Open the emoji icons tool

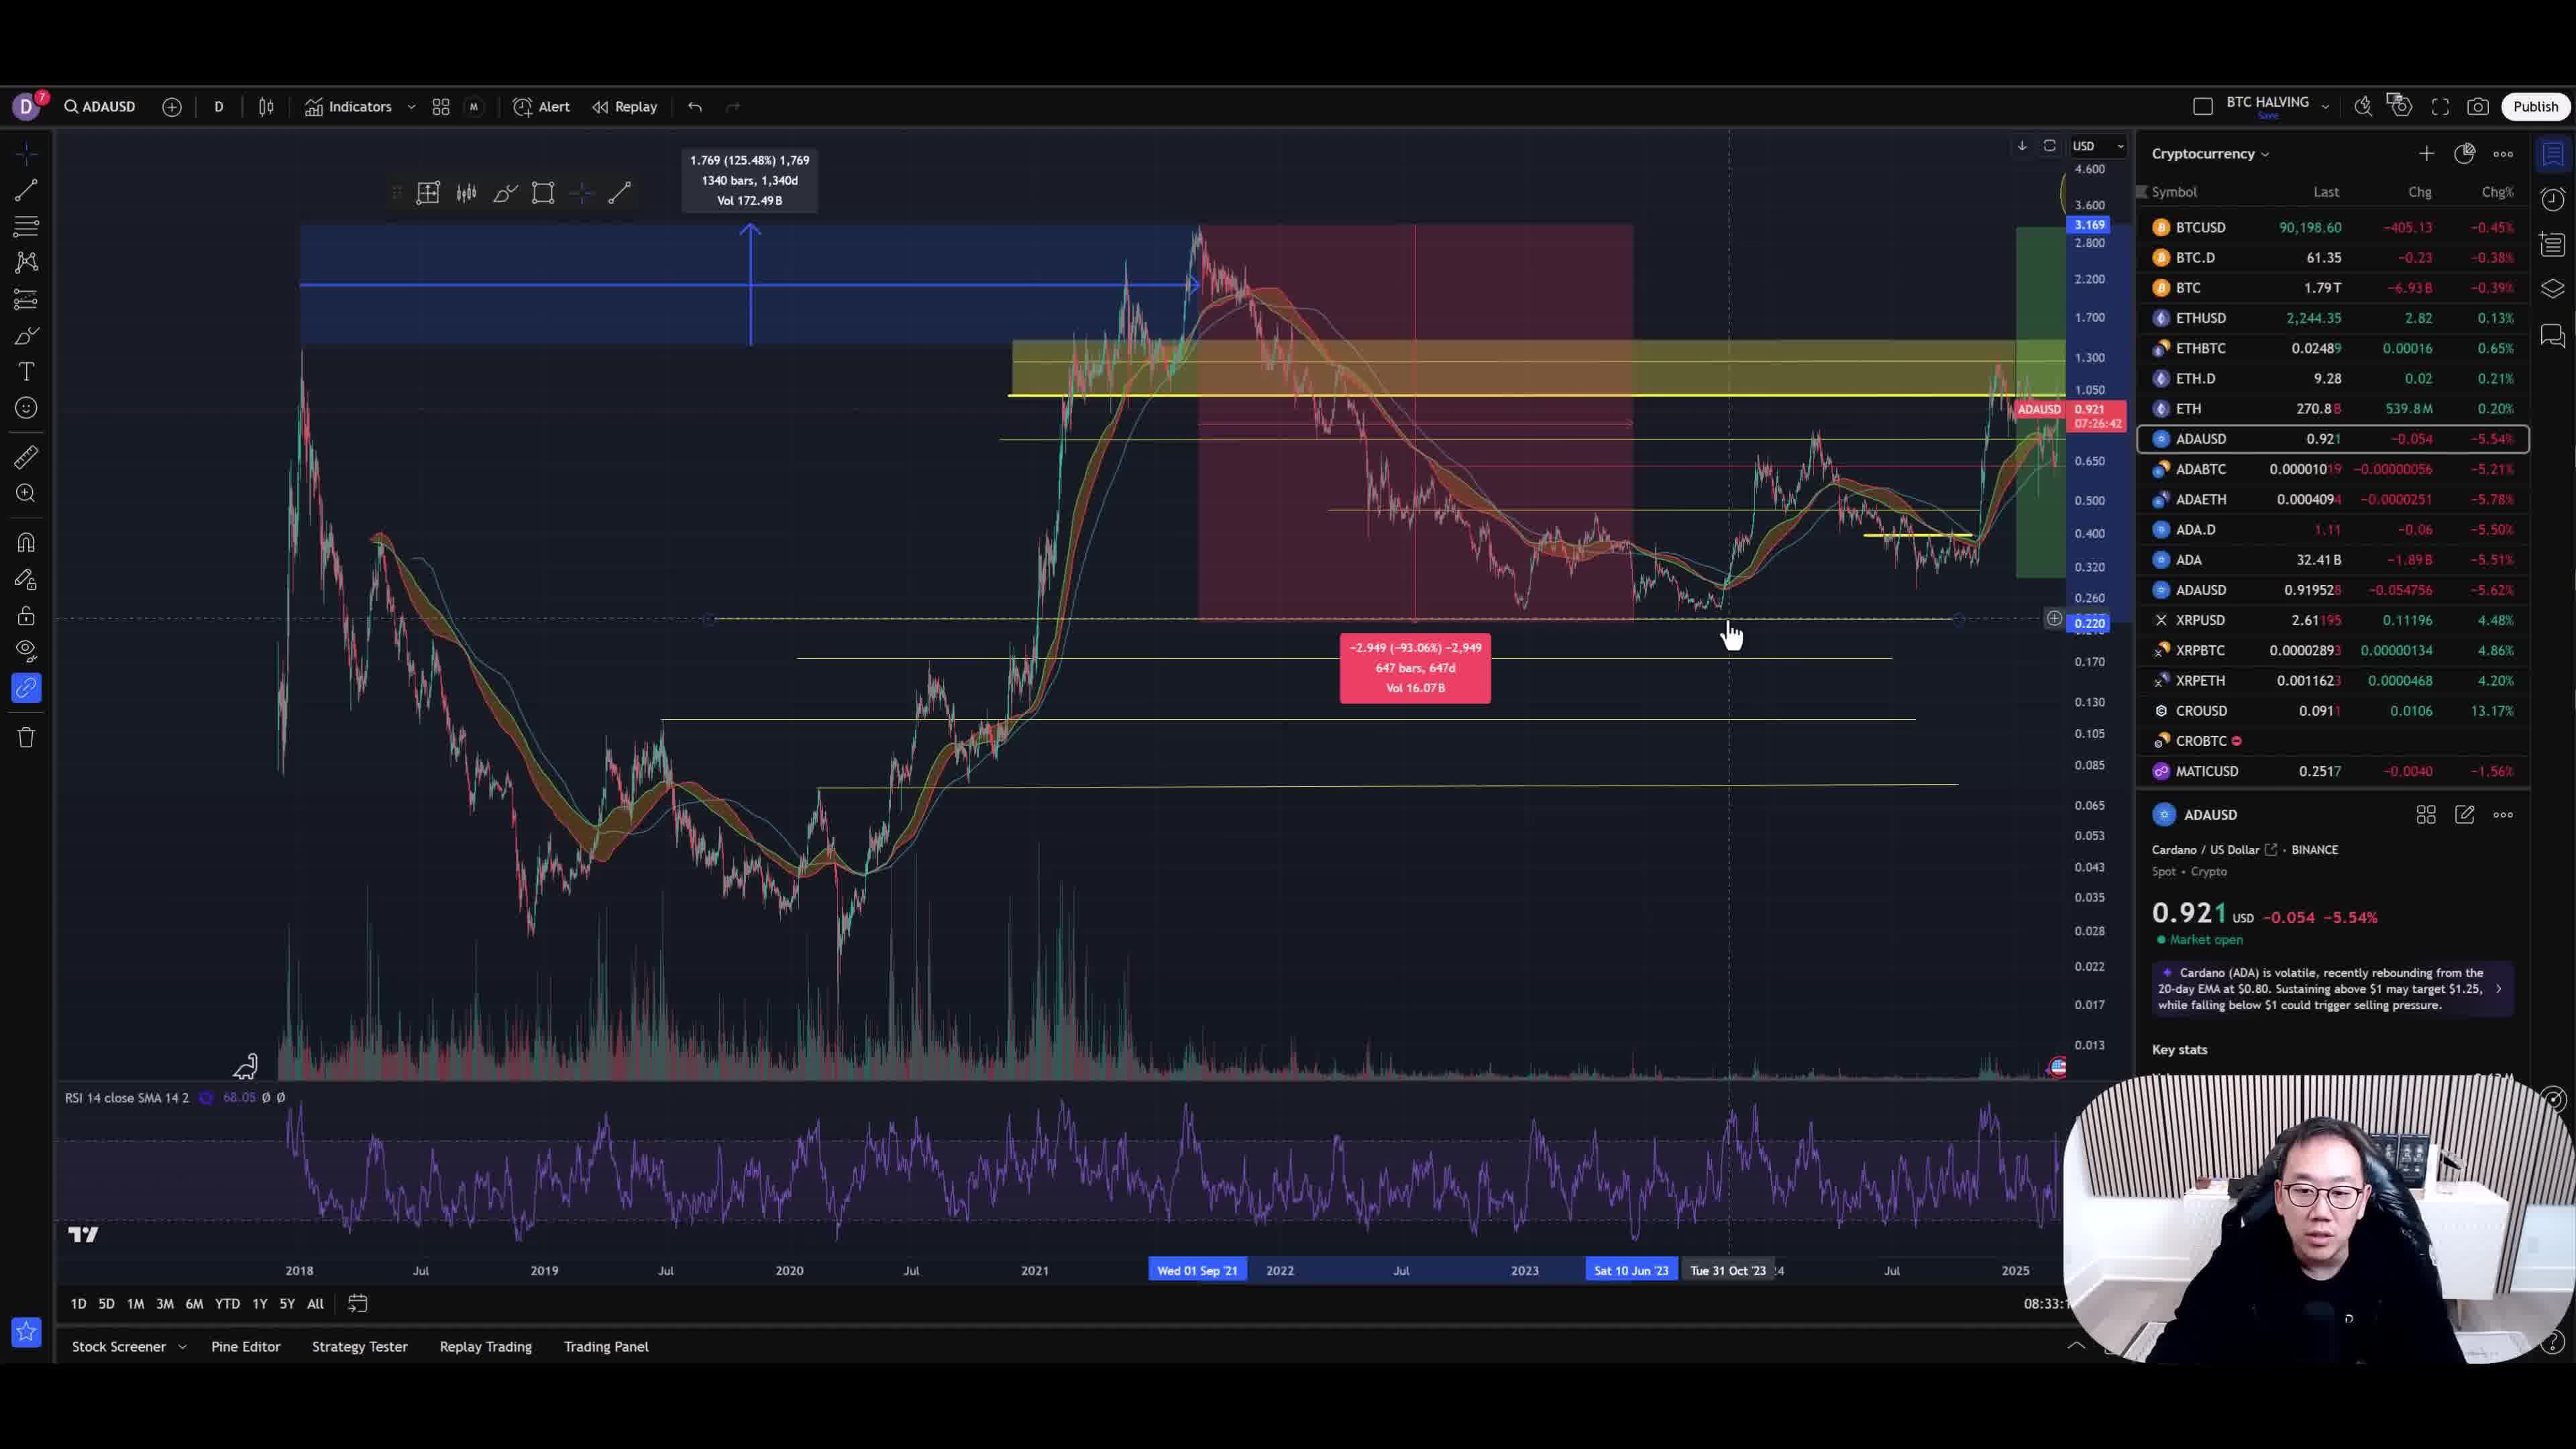click(26, 408)
